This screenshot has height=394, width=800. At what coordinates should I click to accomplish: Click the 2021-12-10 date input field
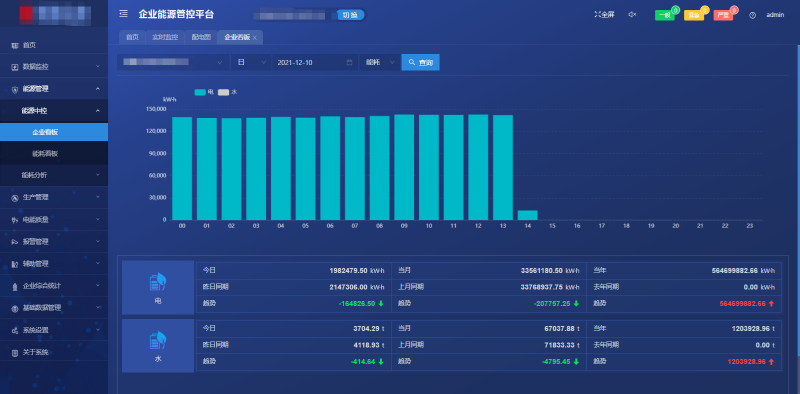click(x=314, y=62)
